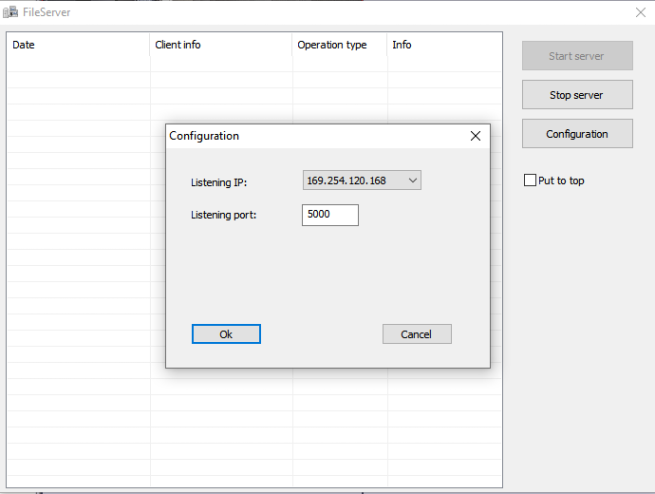Screen dimensions: 655x494
Task: Close the Configuration dialog with X
Action: (x=475, y=136)
